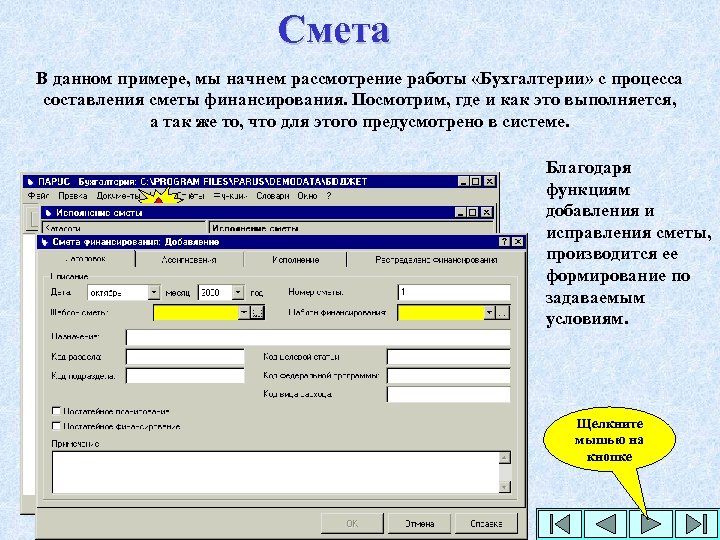This screenshot has width=720, height=540.
Task: Open the Правка menu
Action: point(73,196)
